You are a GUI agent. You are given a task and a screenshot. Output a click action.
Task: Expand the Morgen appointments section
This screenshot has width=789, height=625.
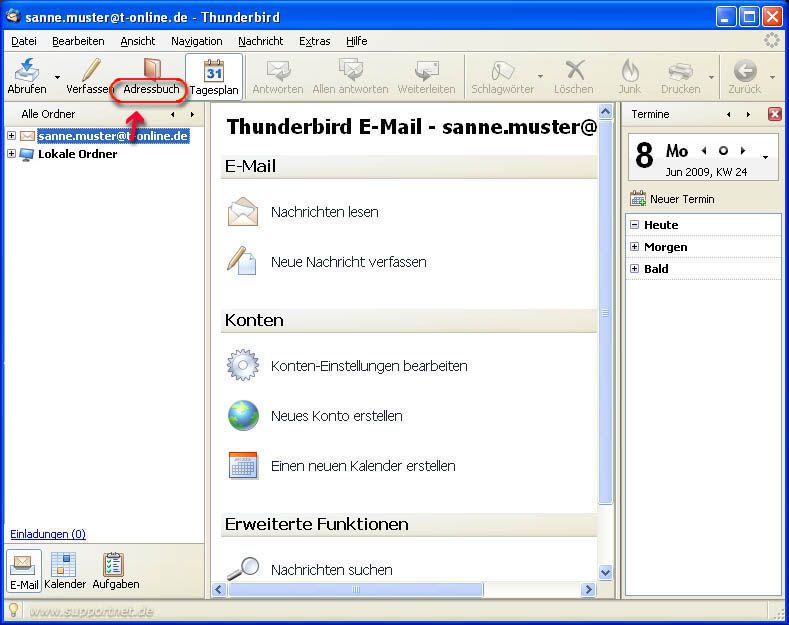(635, 247)
